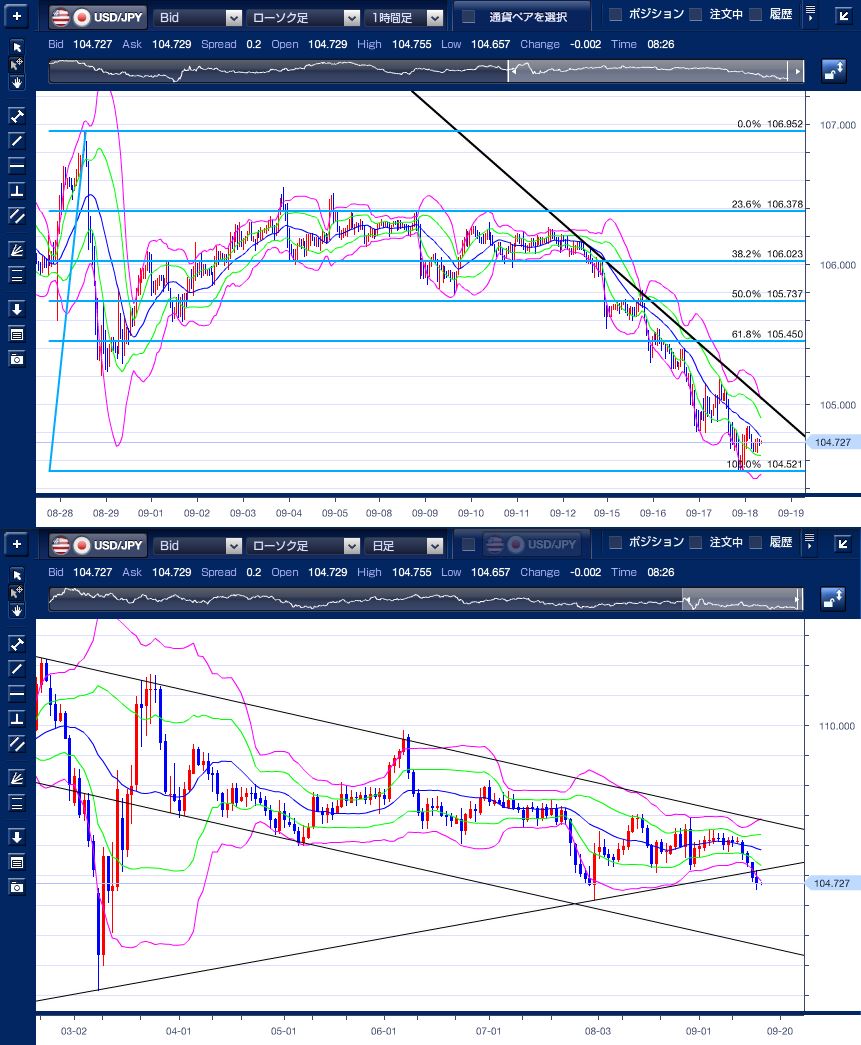This screenshot has width=861, height=1045.
Task: Click the top chart overview range slider
Action: 427,71
